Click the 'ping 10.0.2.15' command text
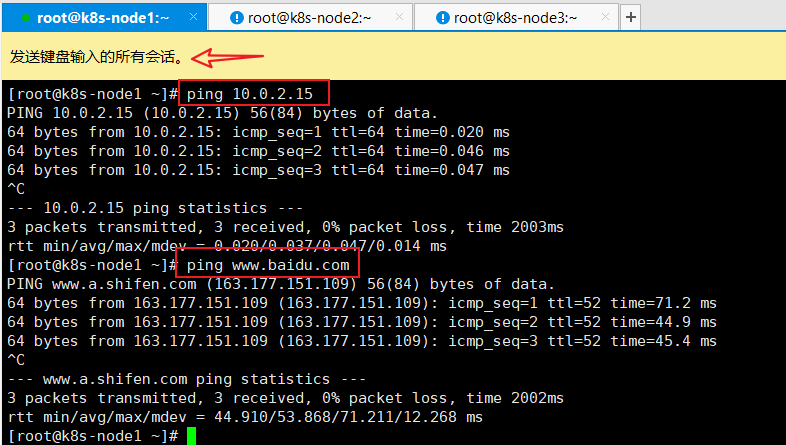Image resolution: width=786 pixels, height=445 pixels. tap(250, 94)
